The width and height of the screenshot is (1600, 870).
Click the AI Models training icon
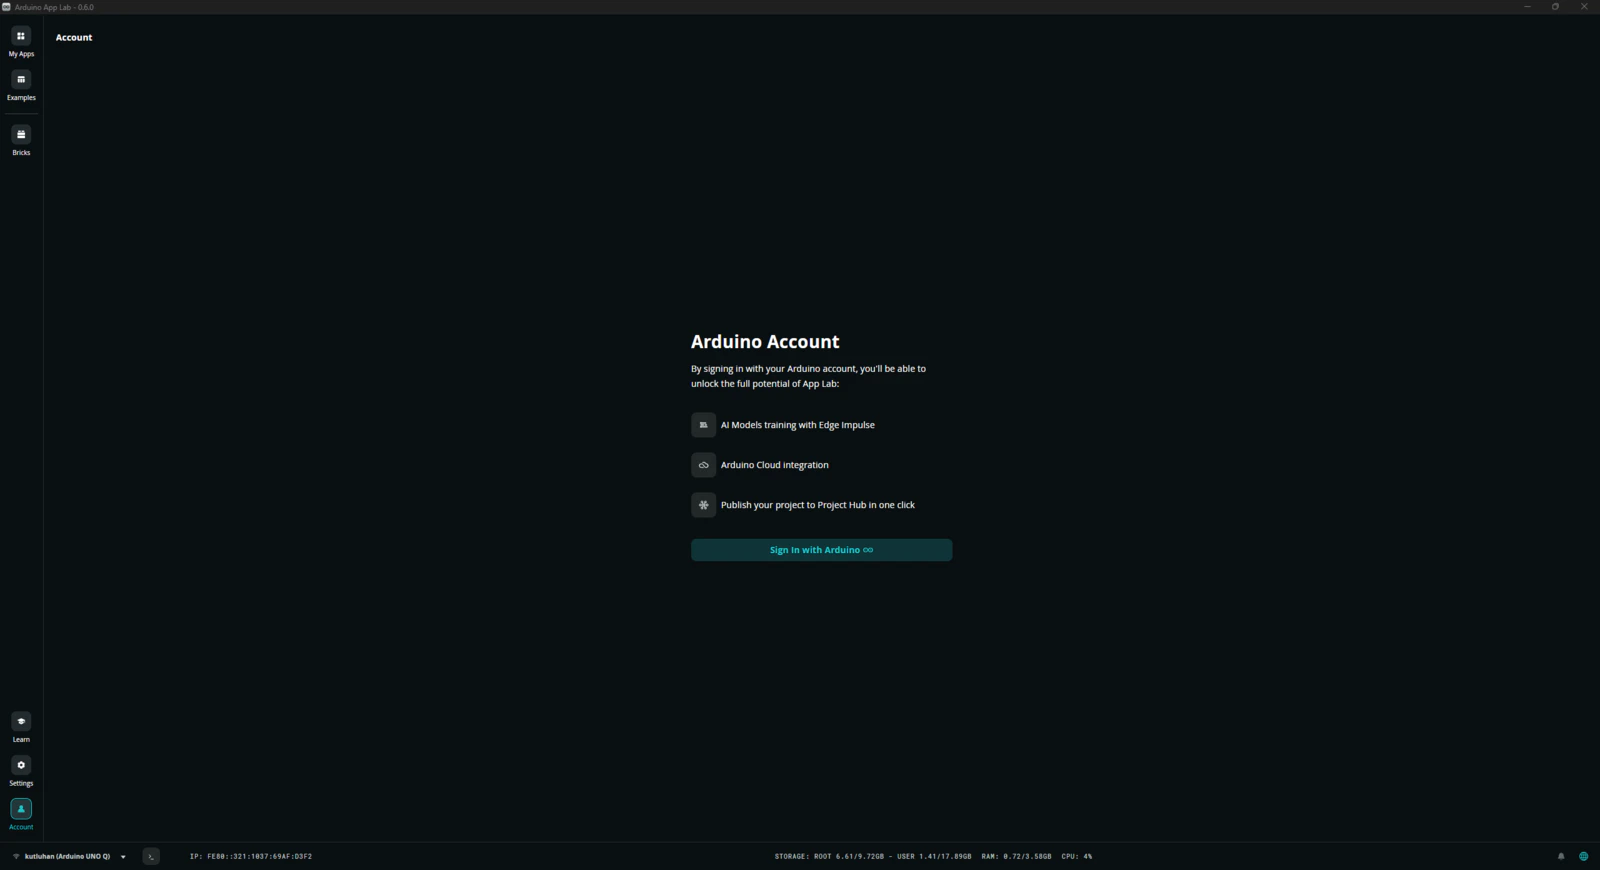point(703,425)
